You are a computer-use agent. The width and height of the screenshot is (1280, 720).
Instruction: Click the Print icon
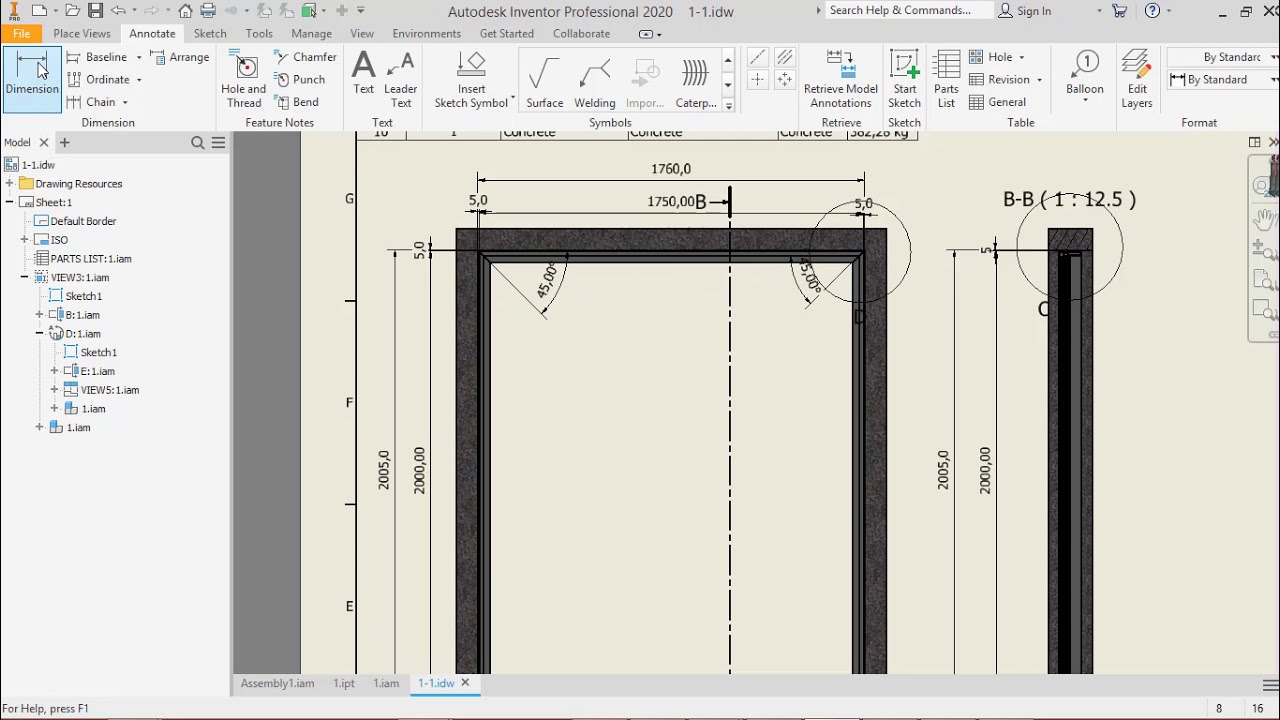[208, 11]
